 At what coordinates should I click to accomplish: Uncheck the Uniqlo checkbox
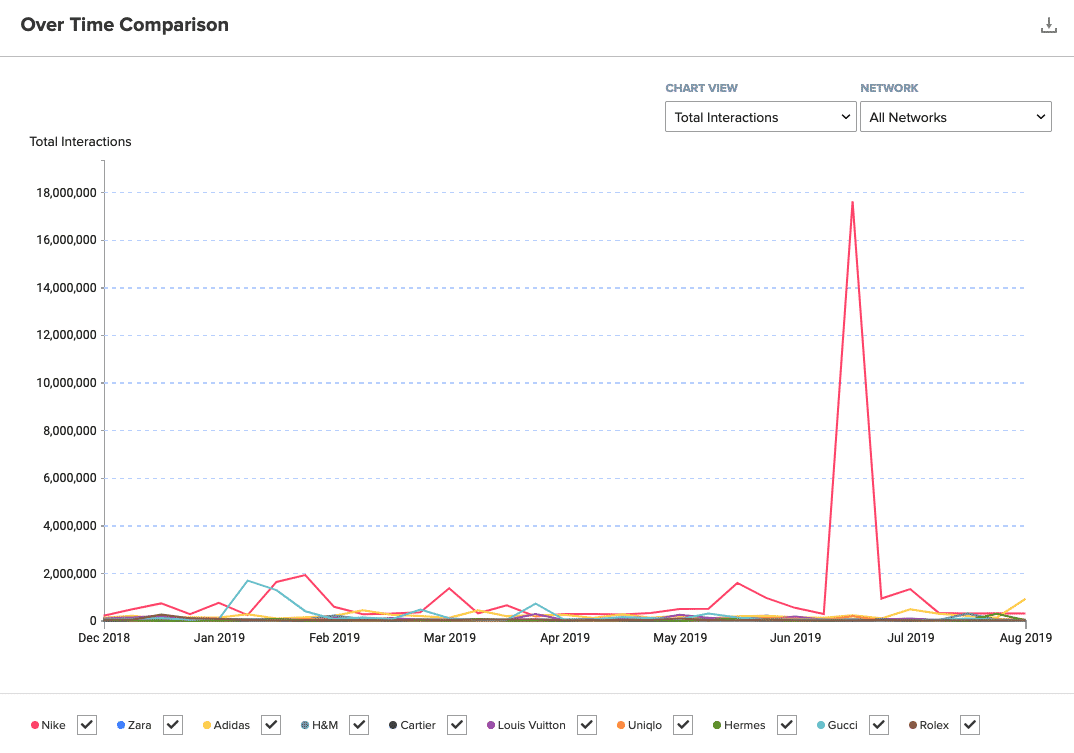tap(683, 725)
